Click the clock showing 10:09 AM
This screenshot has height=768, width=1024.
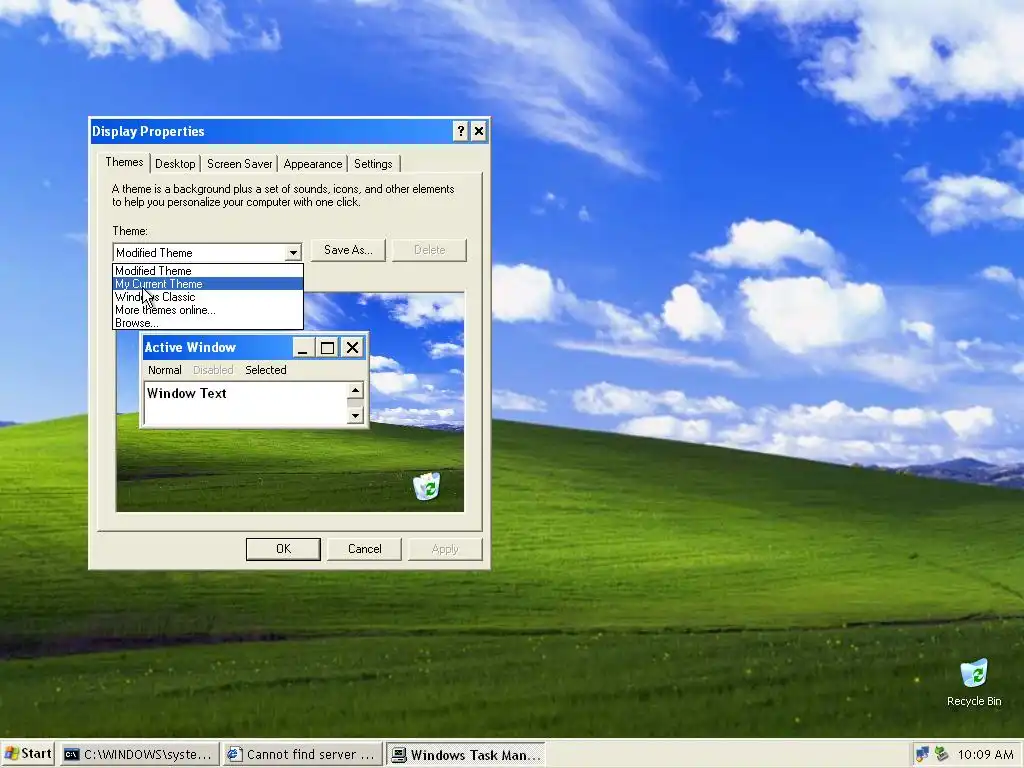pos(985,754)
